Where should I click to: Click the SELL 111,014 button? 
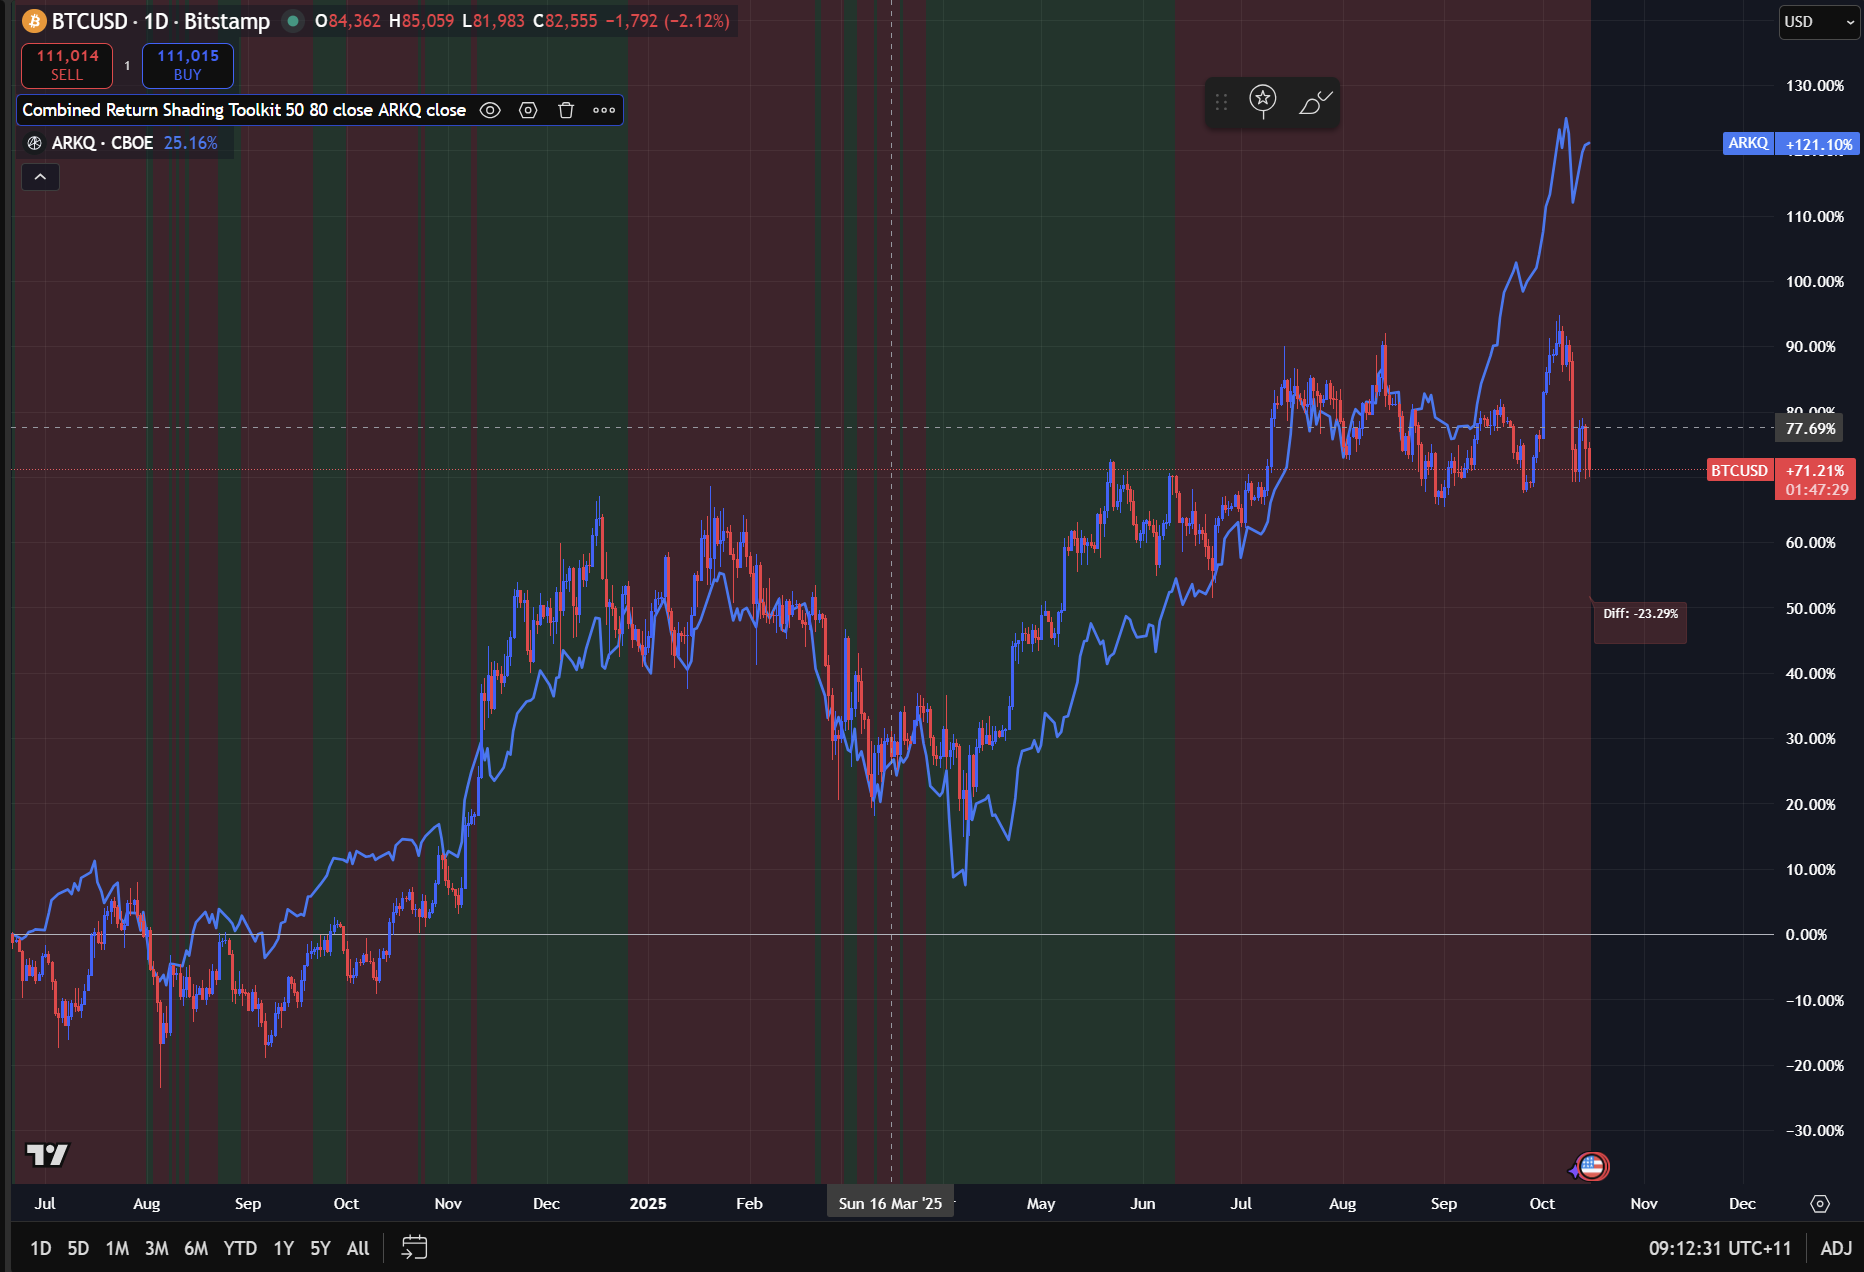pos(67,65)
